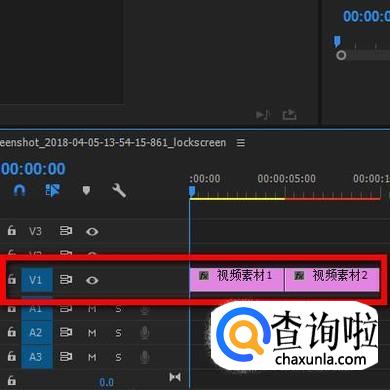Toggle the lock on the master track
The image size is (390, 390).
(12, 380)
